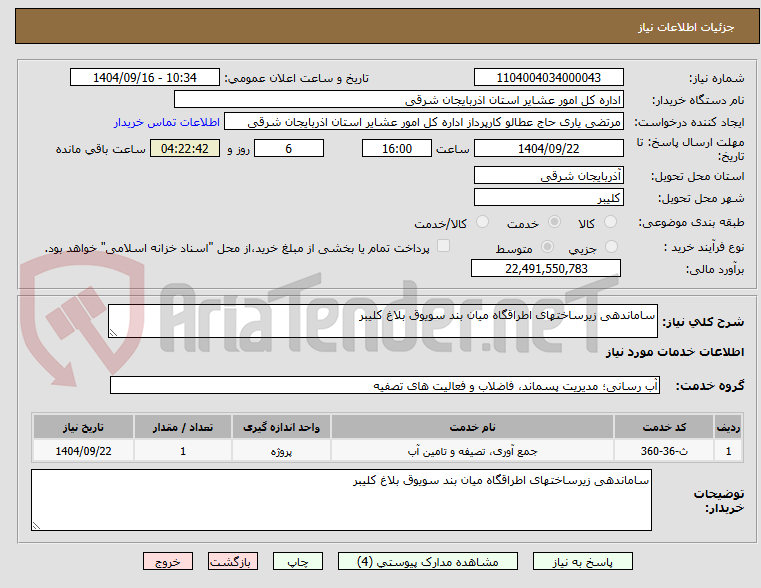This screenshot has height=588, width=761.
Task: Click the unit cell پروژه
Action: [281, 451]
